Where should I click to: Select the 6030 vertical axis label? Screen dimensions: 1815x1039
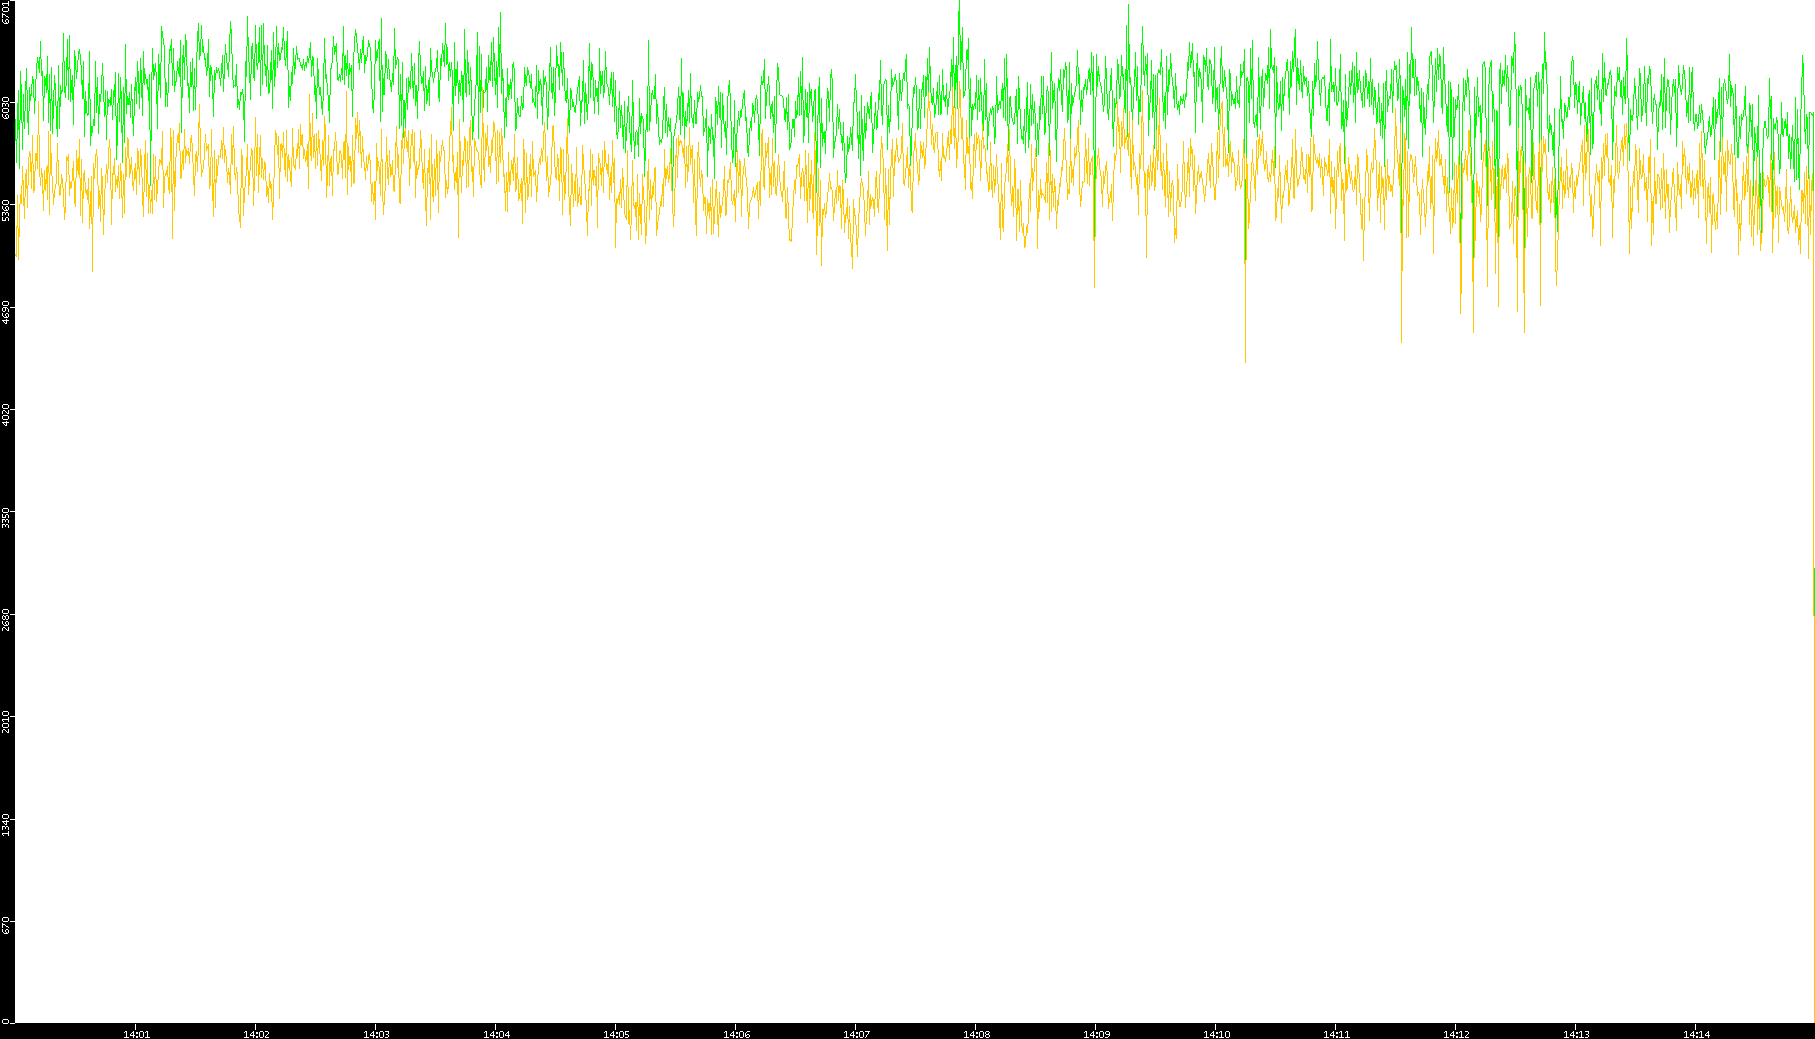tap(6, 107)
